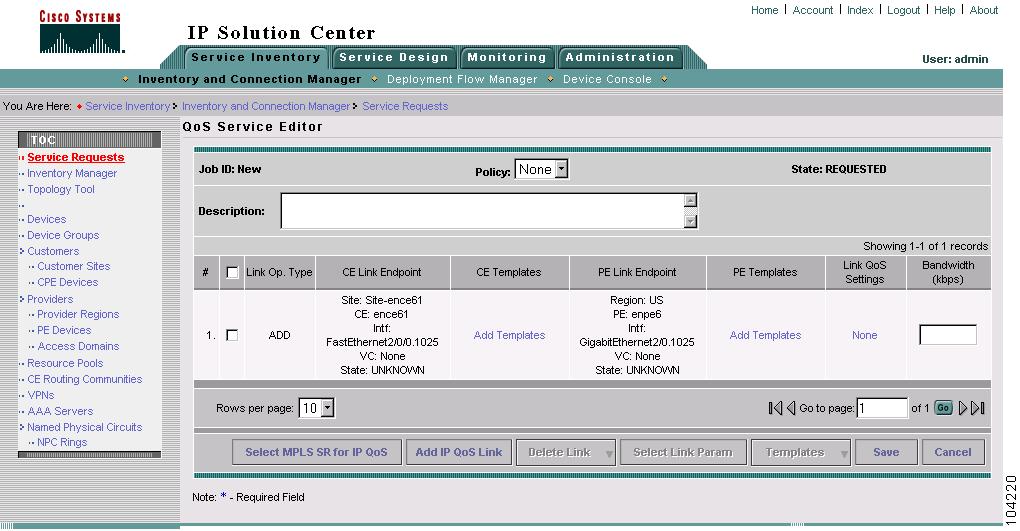Select Device Groups in TOC
The height and width of the screenshot is (531, 1020).
click(x=63, y=235)
